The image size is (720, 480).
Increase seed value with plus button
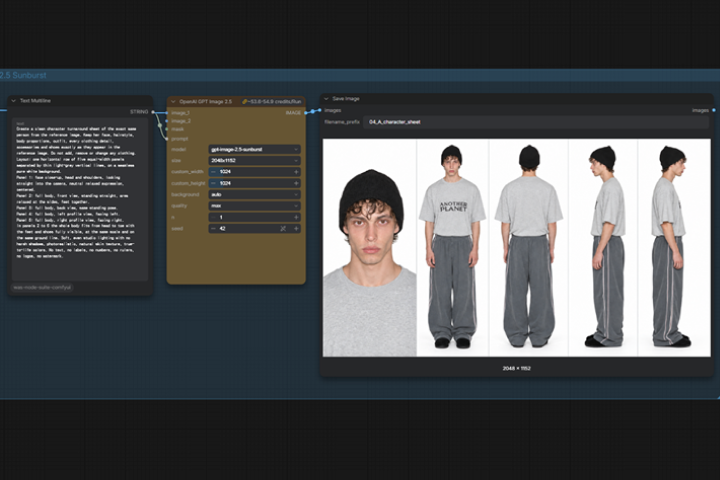point(296,228)
